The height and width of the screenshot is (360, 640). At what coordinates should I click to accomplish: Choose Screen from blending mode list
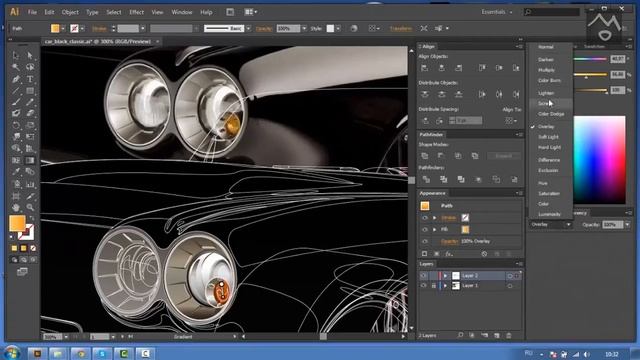pyautogui.click(x=545, y=104)
